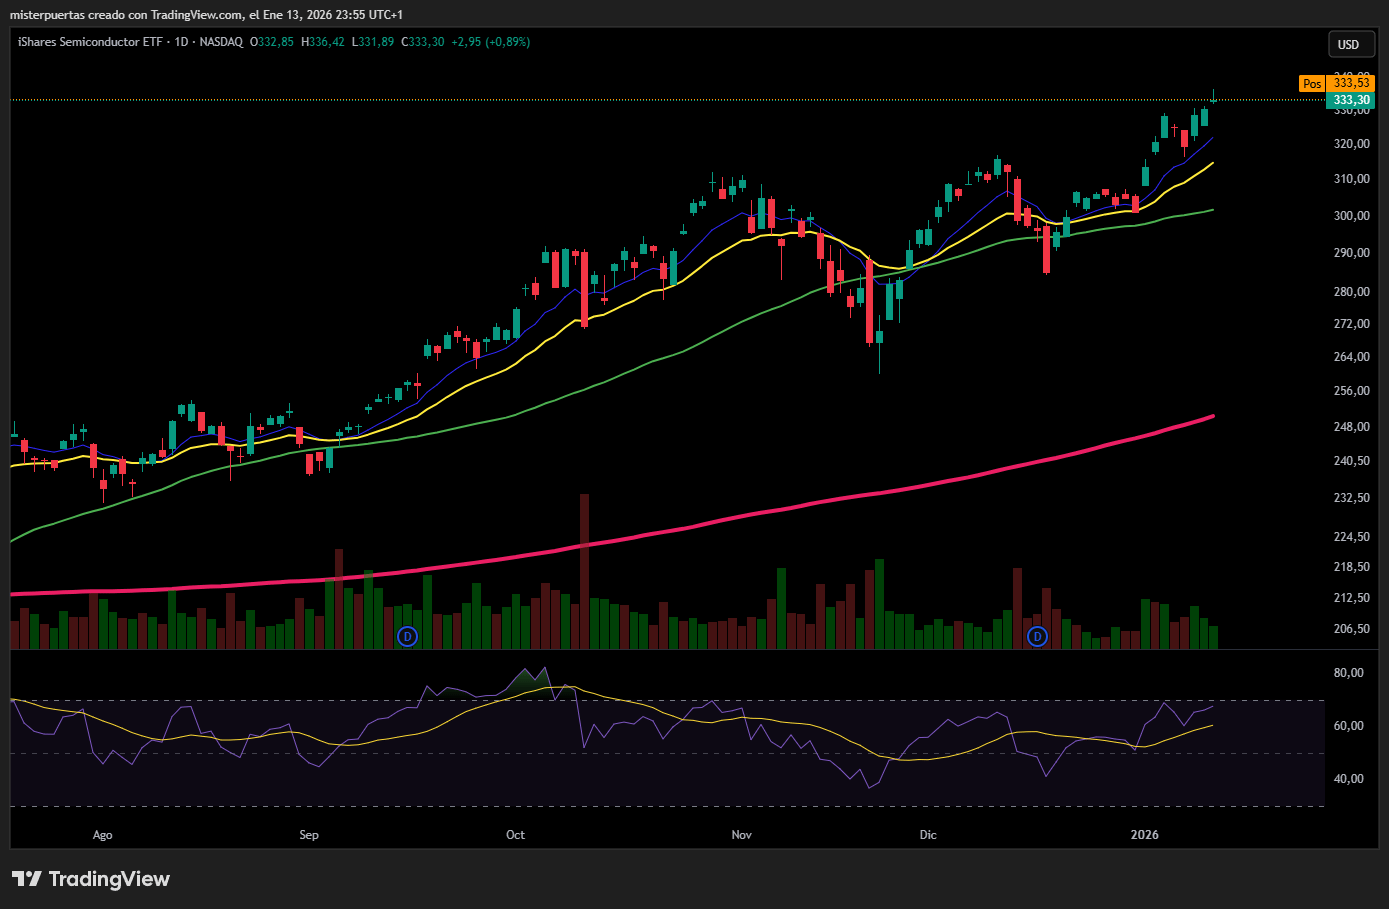1389x909 pixels.
Task: Click the 240,50 price axis label
Action: point(1351,461)
